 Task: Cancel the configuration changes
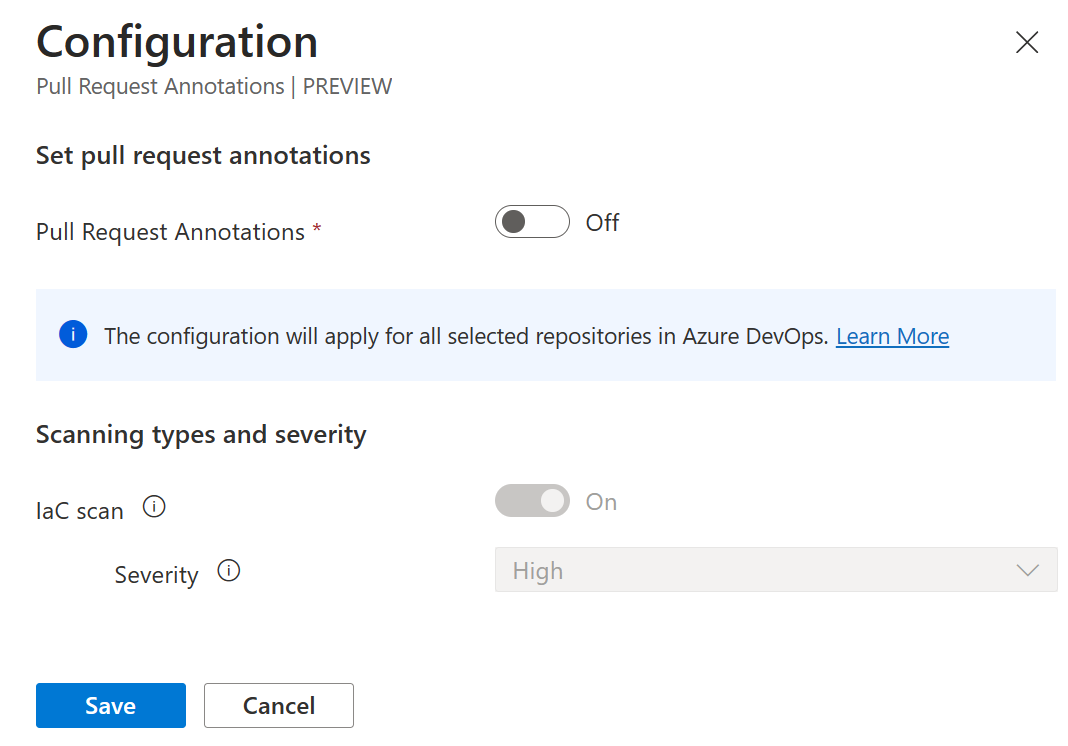point(279,705)
